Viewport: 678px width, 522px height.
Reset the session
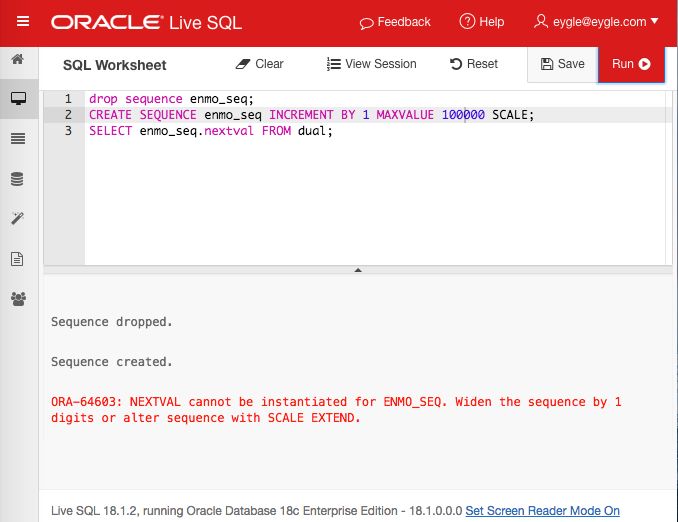tap(474, 64)
